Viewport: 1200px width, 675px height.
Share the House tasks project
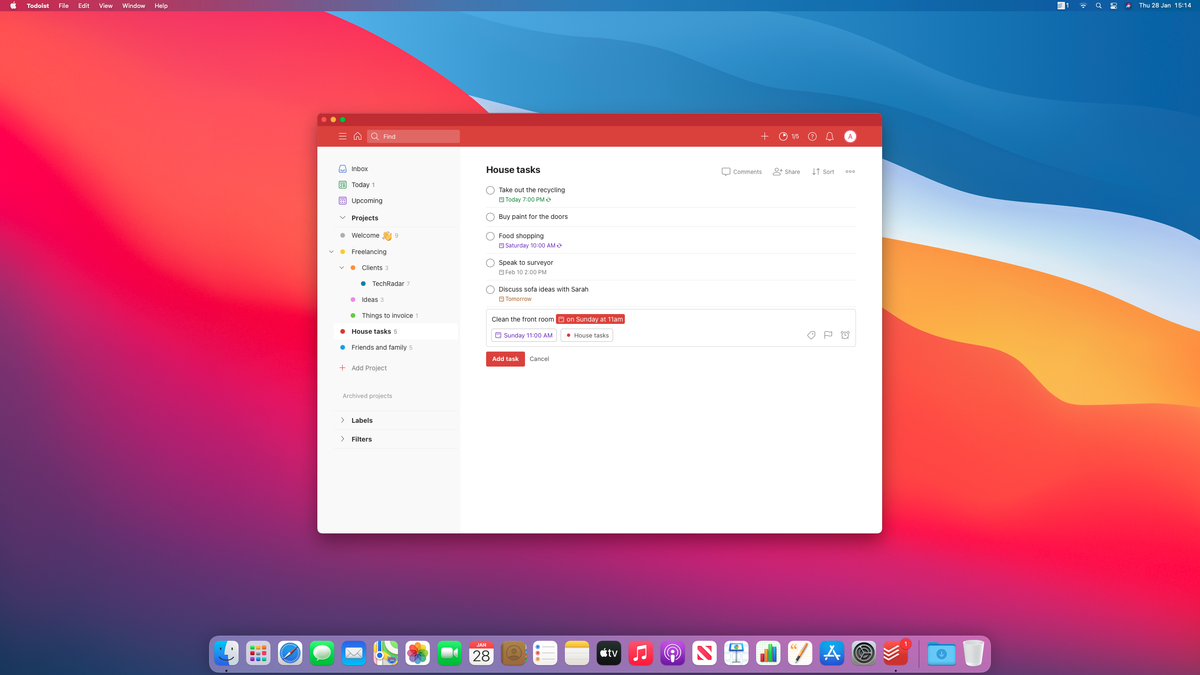[786, 171]
